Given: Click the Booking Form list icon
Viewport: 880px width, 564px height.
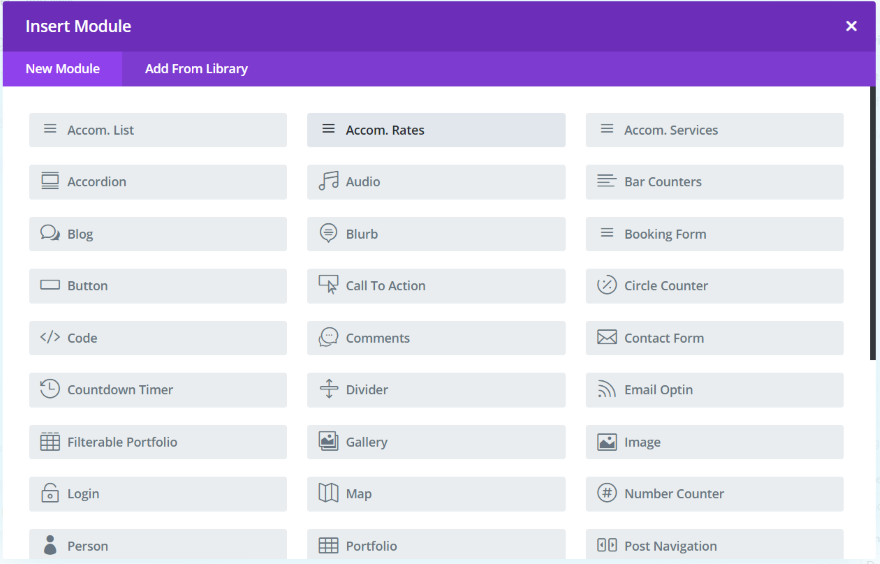Looking at the screenshot, I should coord(607,233).
